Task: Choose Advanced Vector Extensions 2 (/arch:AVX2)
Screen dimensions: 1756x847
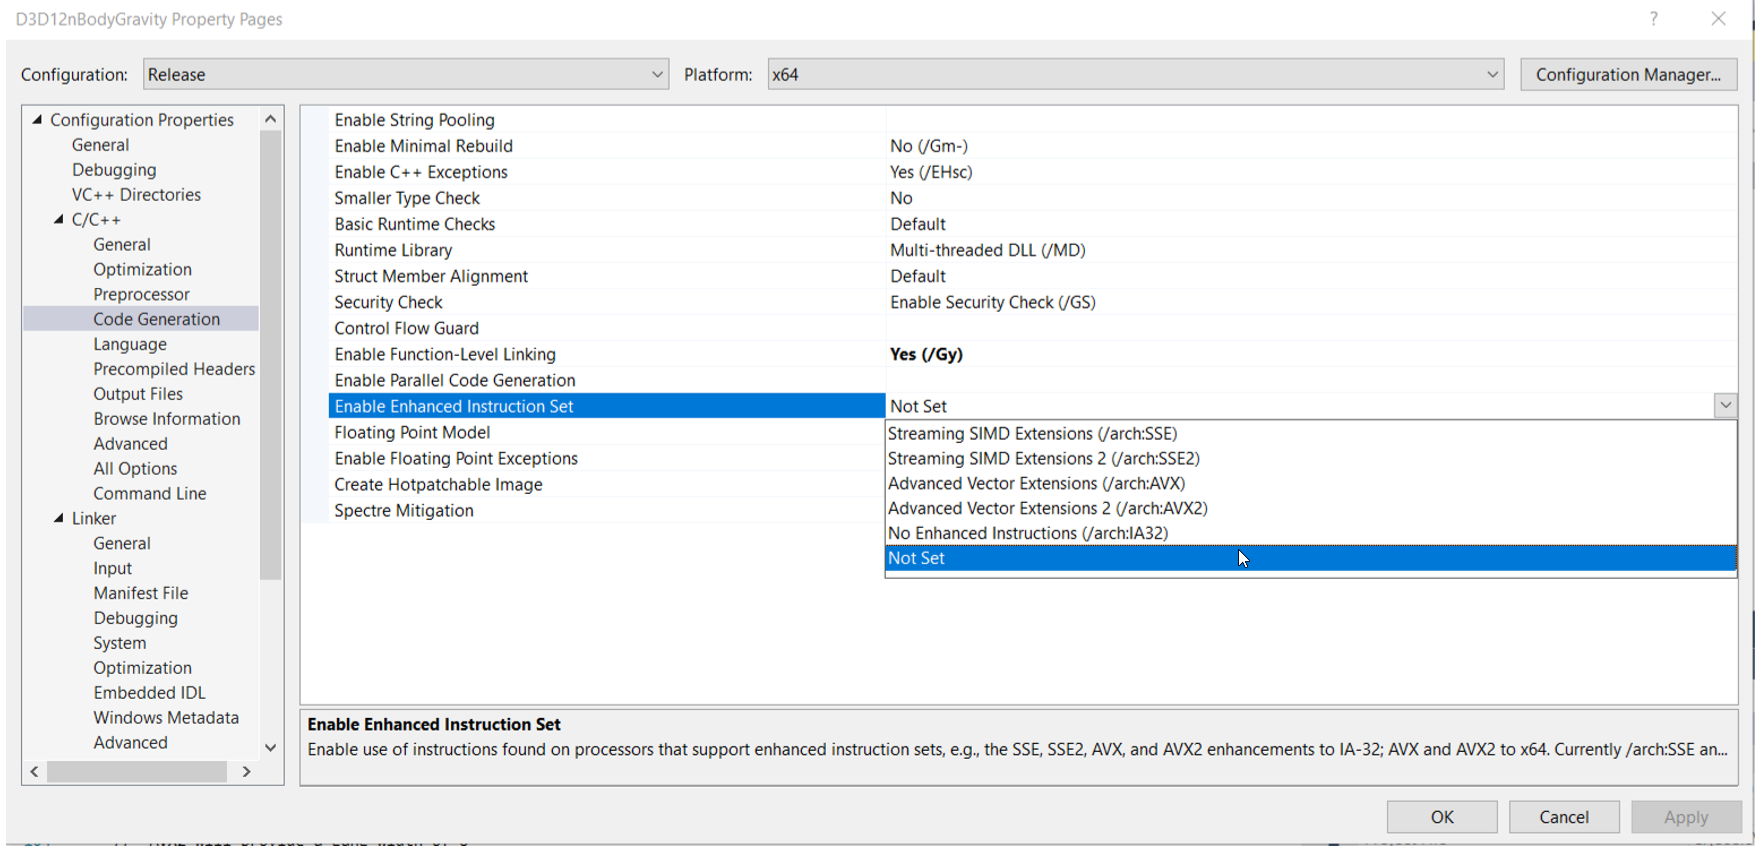Action: coord(1310,508)
